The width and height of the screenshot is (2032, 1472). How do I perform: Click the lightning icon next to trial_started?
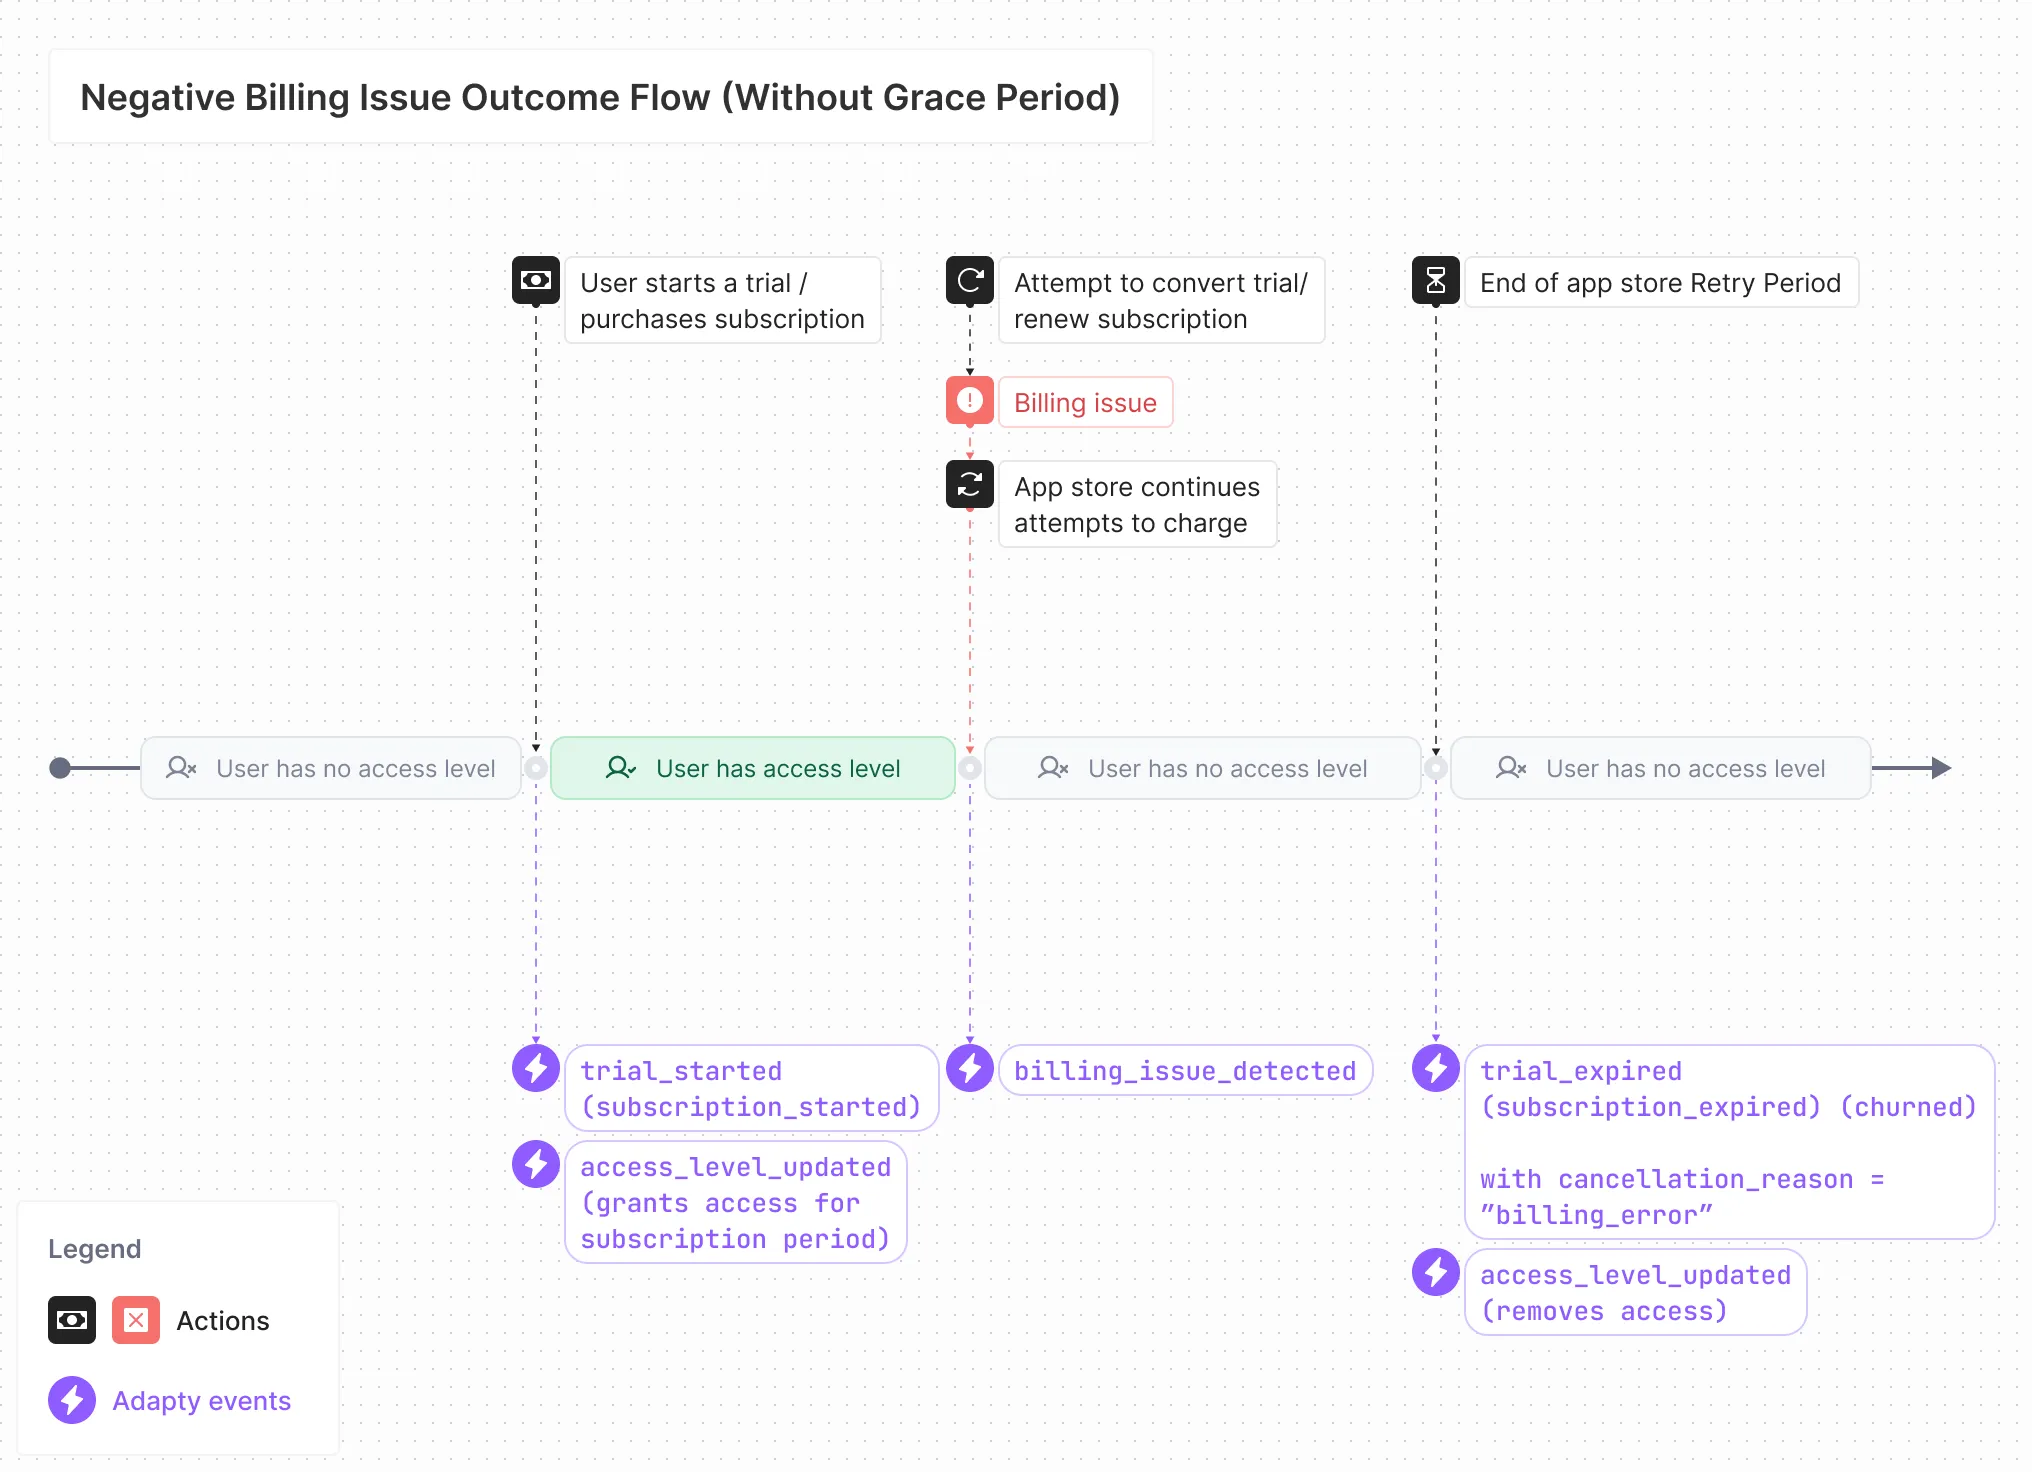535,1068
